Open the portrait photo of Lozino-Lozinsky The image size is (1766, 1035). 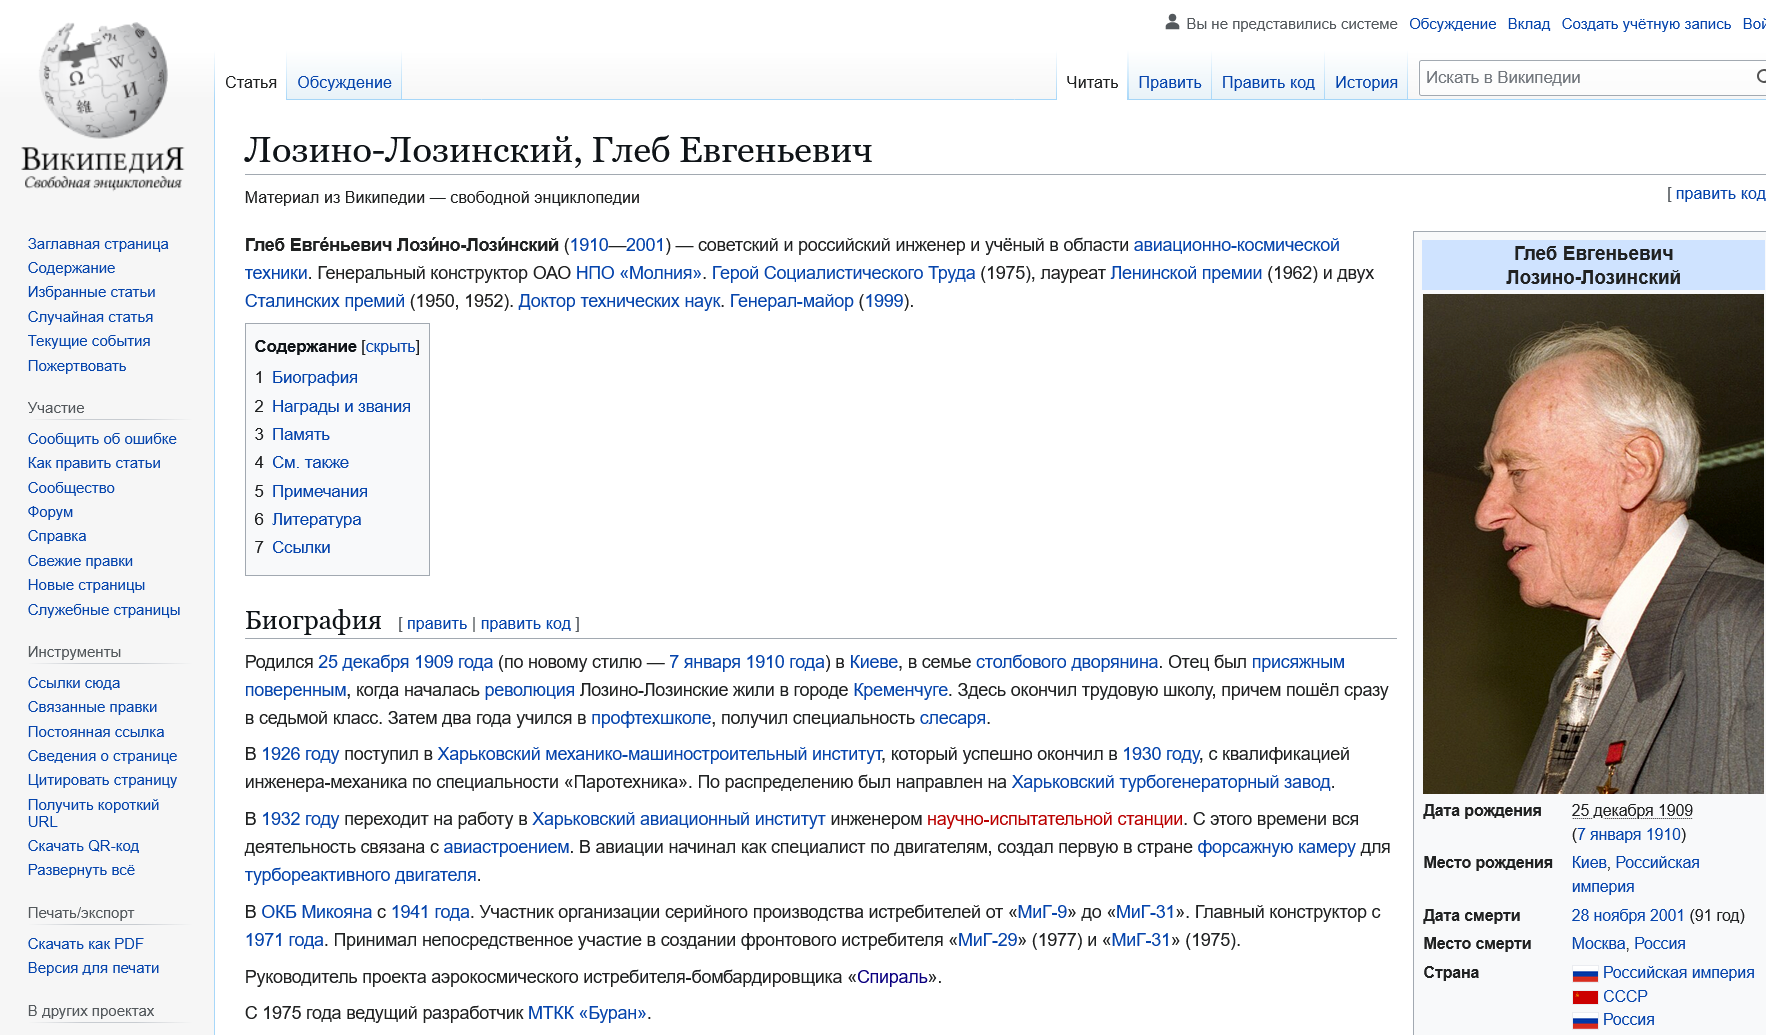click(1594, 544)
